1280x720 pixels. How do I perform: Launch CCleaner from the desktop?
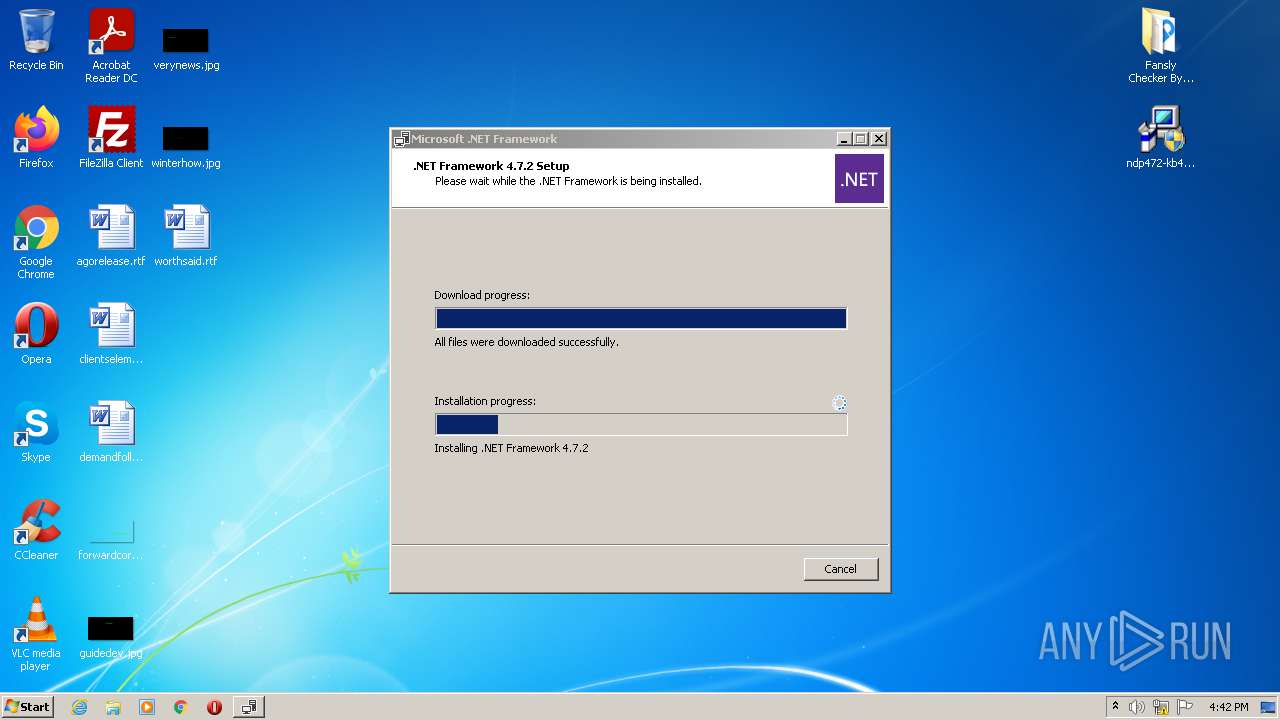(36, 530)
